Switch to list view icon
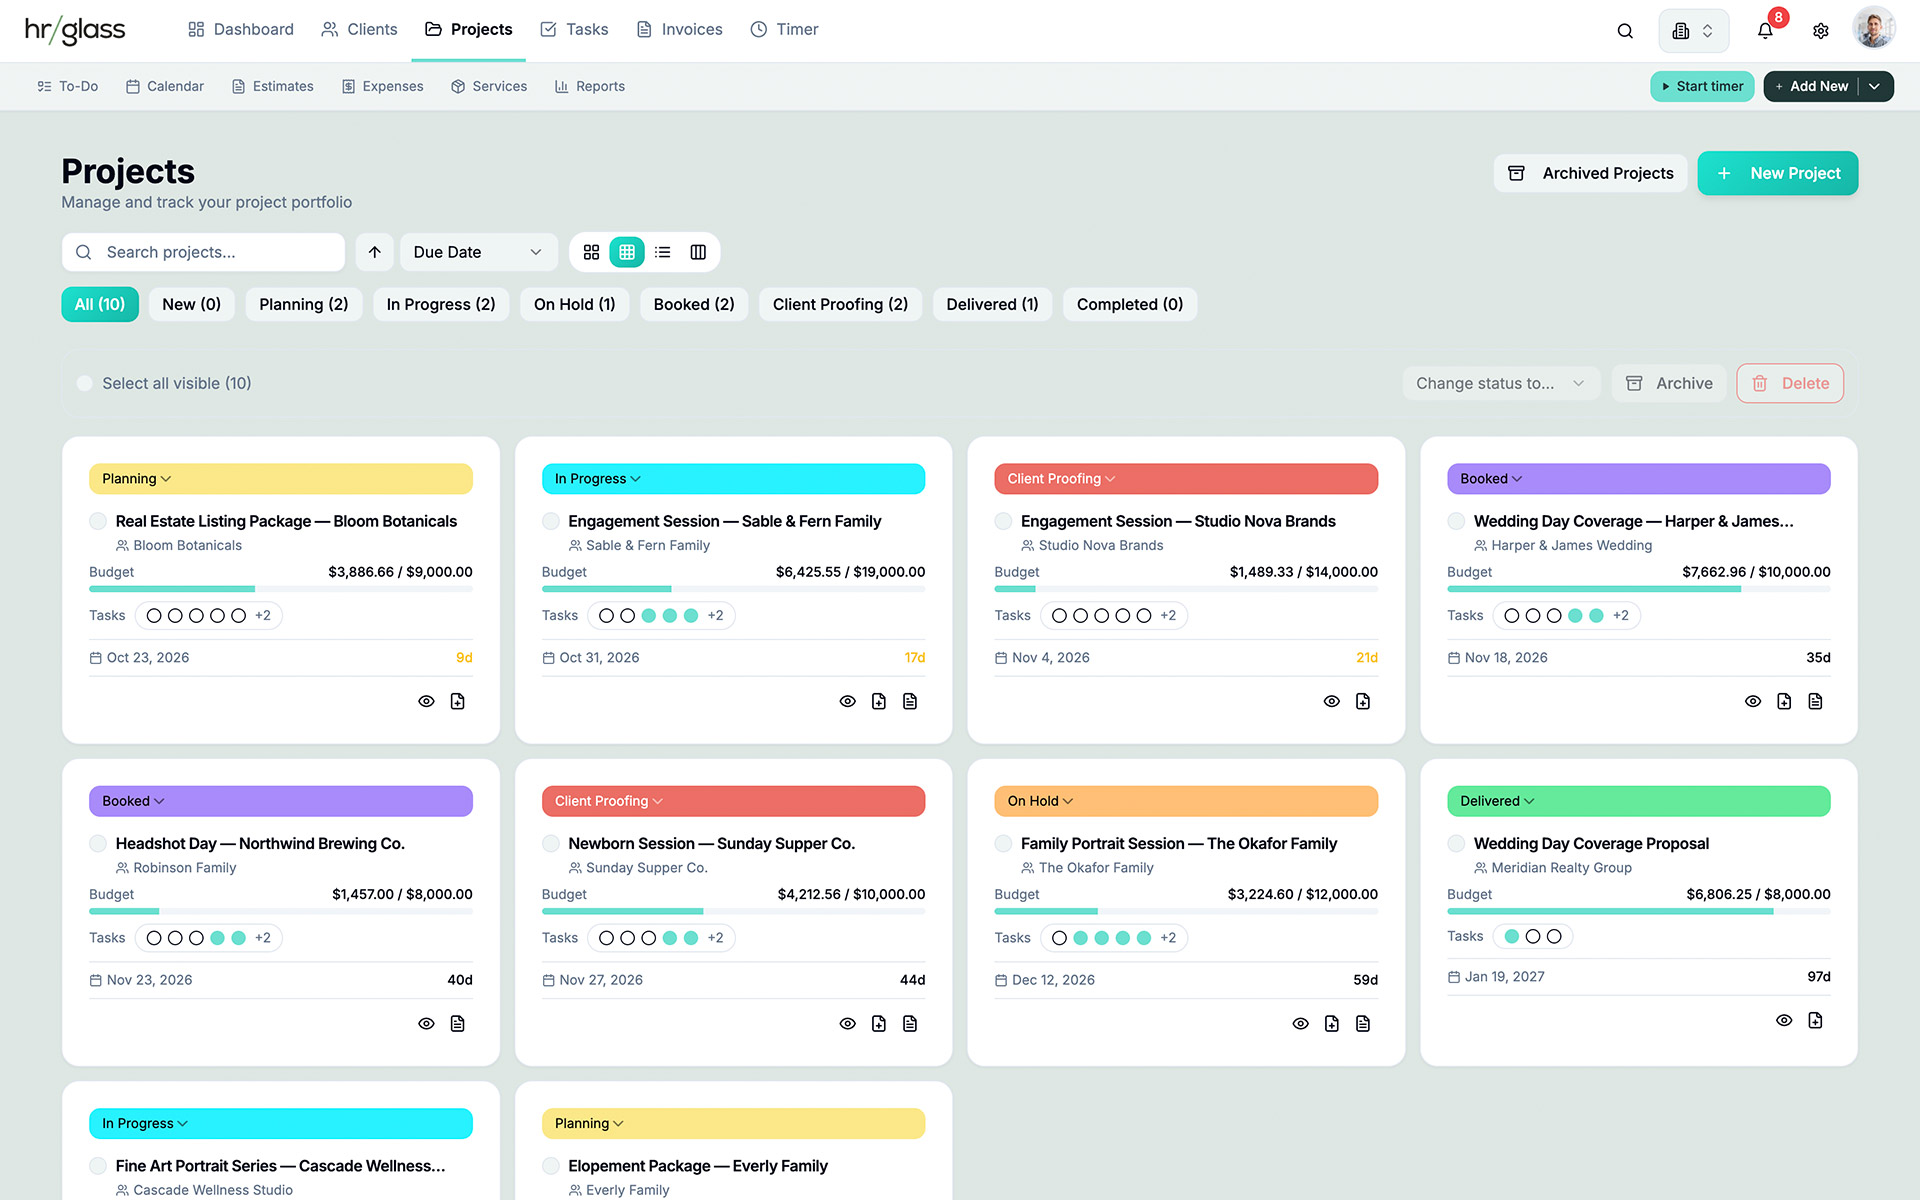 coord(663,252)
